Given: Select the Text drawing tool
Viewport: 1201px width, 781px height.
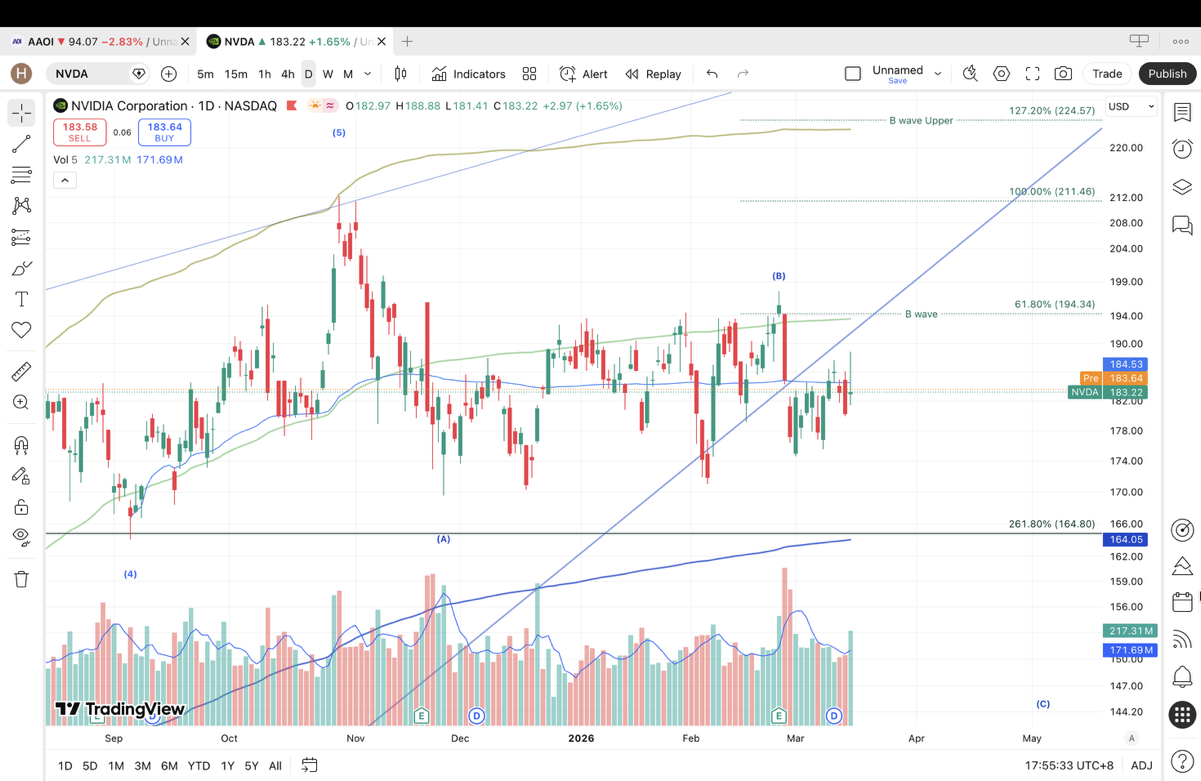Looking at the screenshot, I should pyautogui.click(x=21, y=299).
